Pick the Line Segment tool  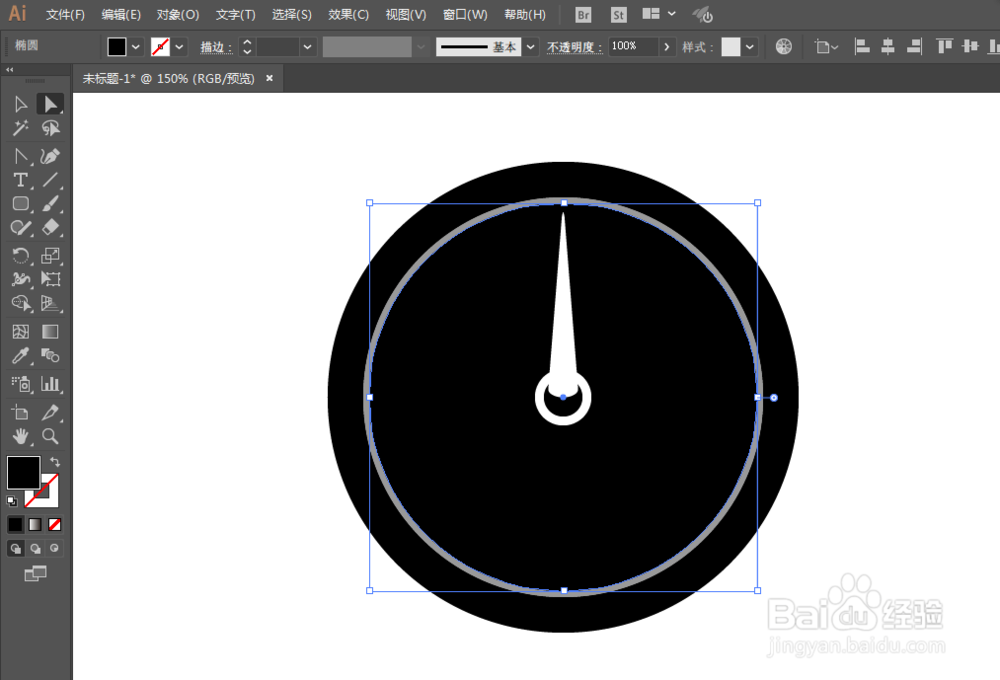pos(50,180)
